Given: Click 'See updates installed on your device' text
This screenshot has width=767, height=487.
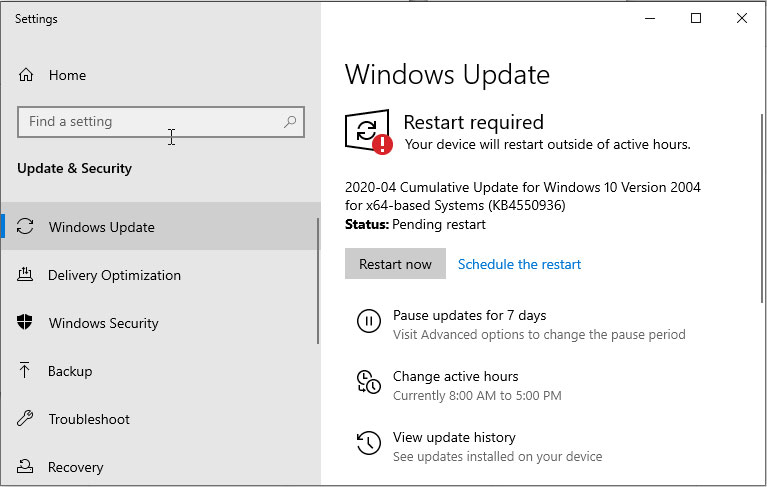Looking at the screenshot, I should 497,456.
